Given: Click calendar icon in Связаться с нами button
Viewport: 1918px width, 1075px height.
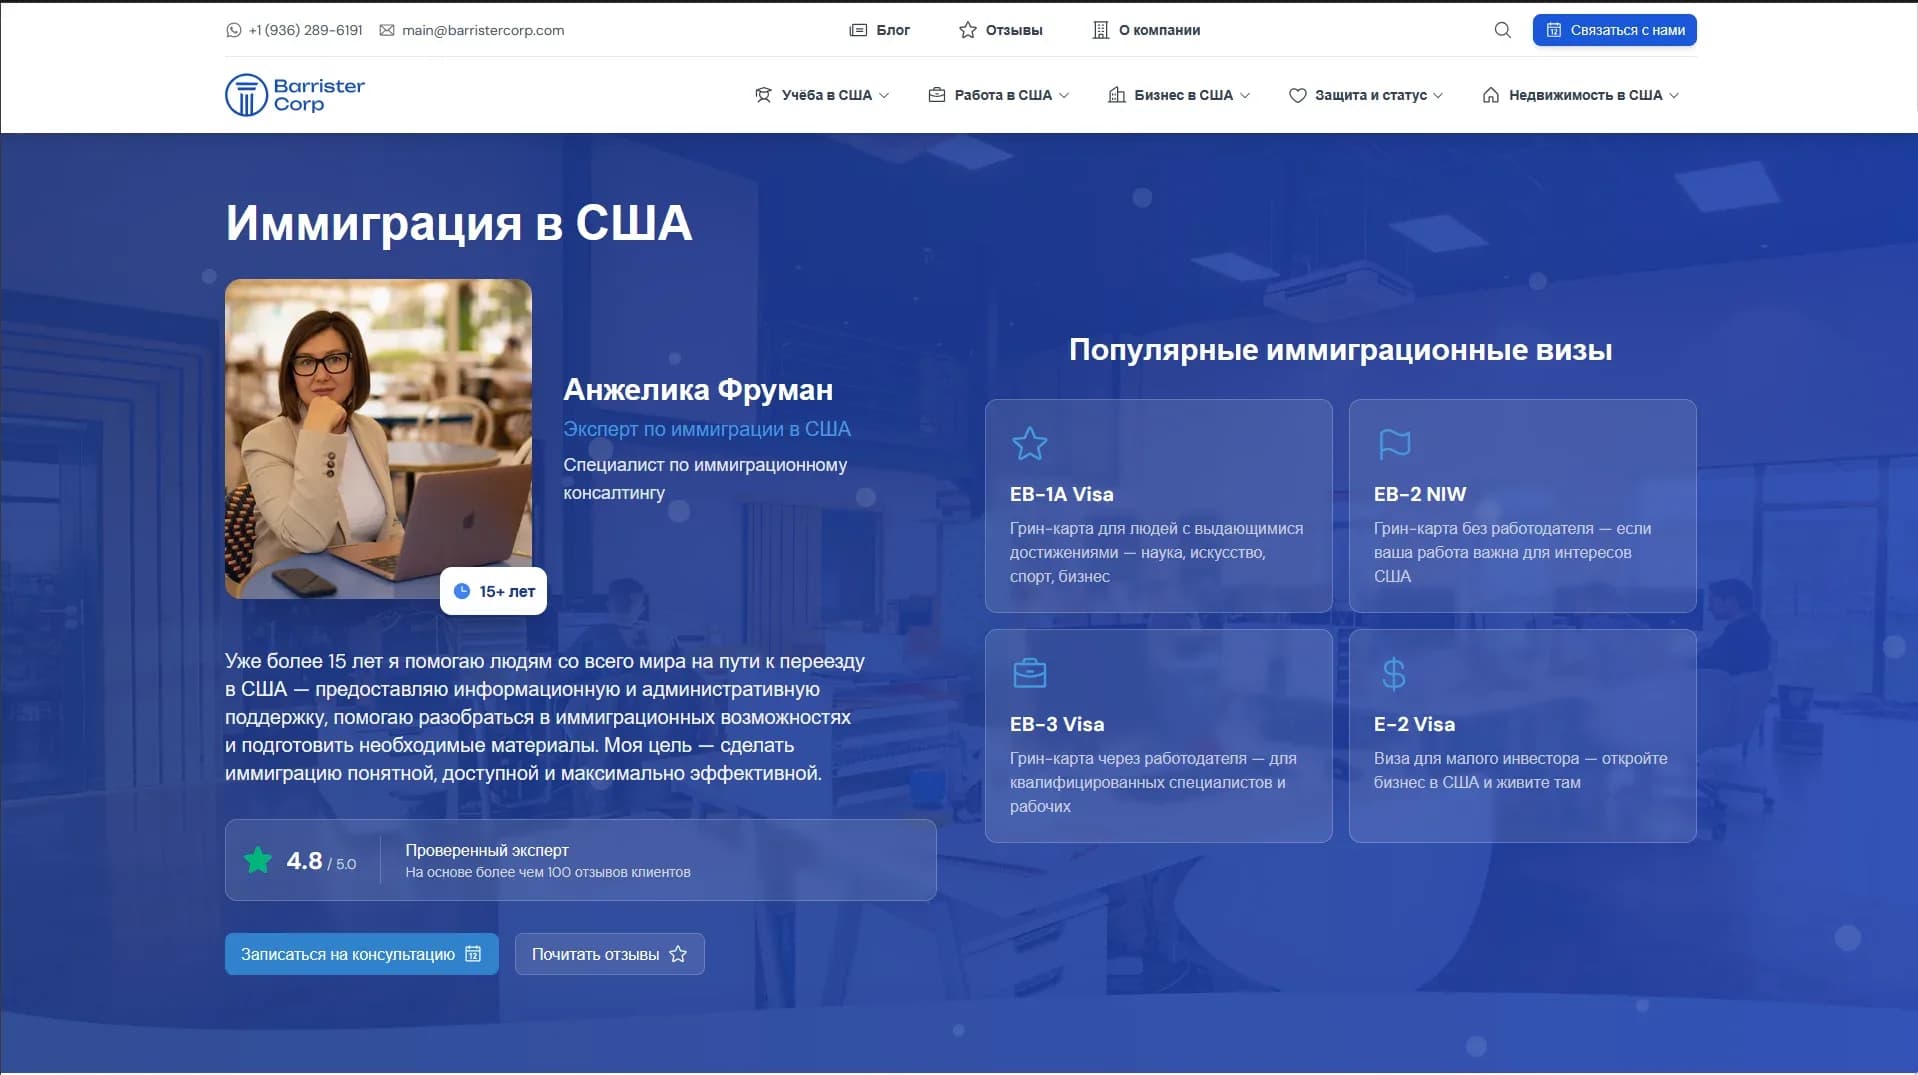Looking at the screenshot, I should pyautogui.click(x=1553, y=30).
